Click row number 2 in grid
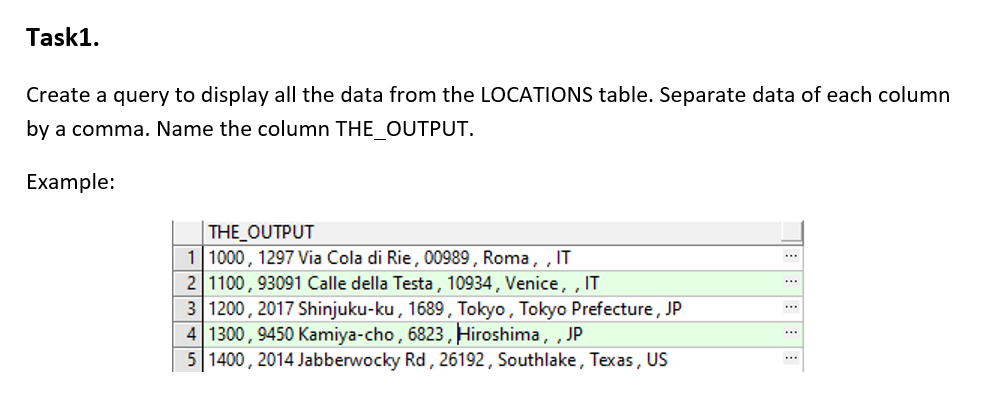 tap(188, 283)
